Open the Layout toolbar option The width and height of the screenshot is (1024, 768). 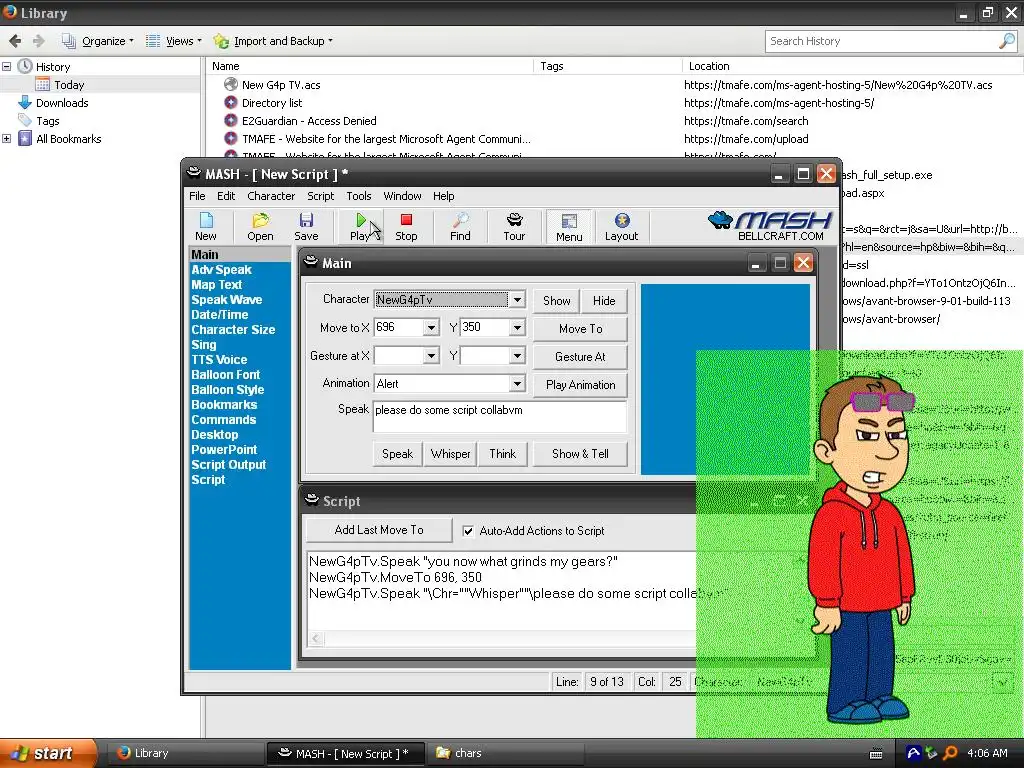coord(621,227)
